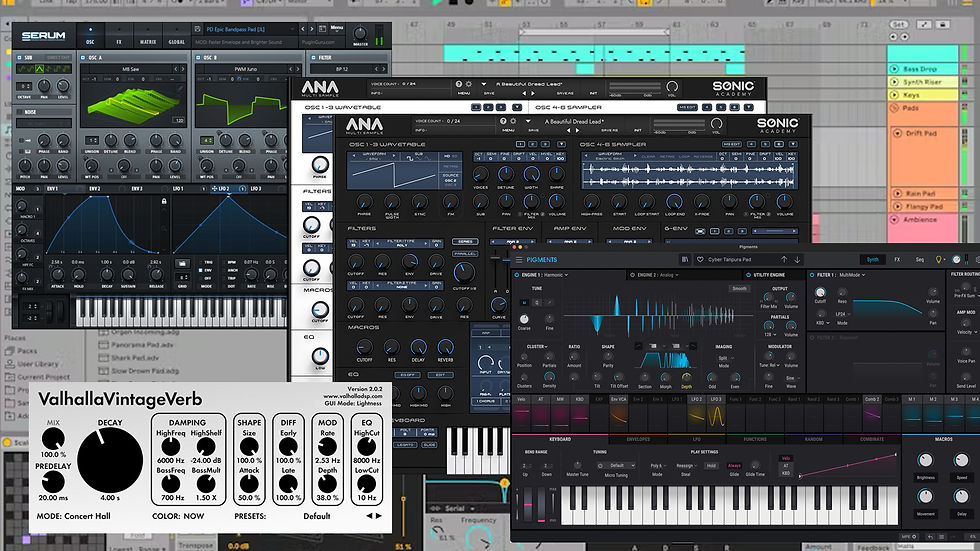Click the lock icon in Serum envelope display
This screenshot has height=551, width=980.
click(164, 201)
